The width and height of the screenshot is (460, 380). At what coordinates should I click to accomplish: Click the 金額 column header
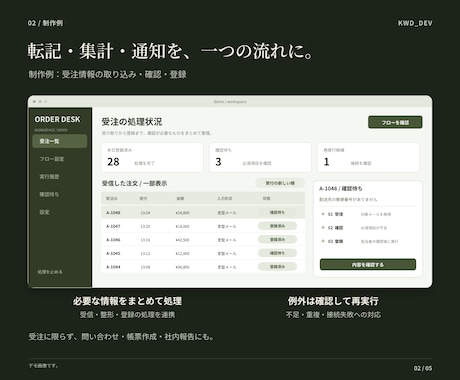click(180, 198)
